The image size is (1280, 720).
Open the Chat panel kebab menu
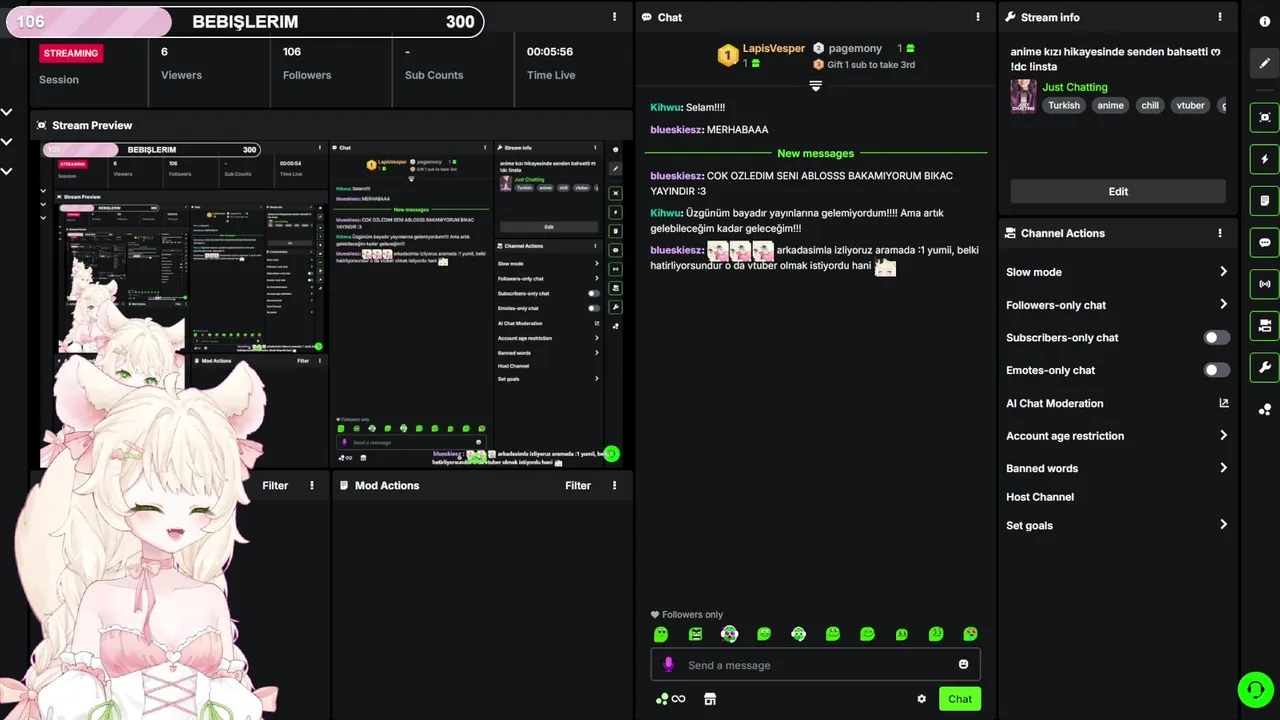click(x=978, y=17)
